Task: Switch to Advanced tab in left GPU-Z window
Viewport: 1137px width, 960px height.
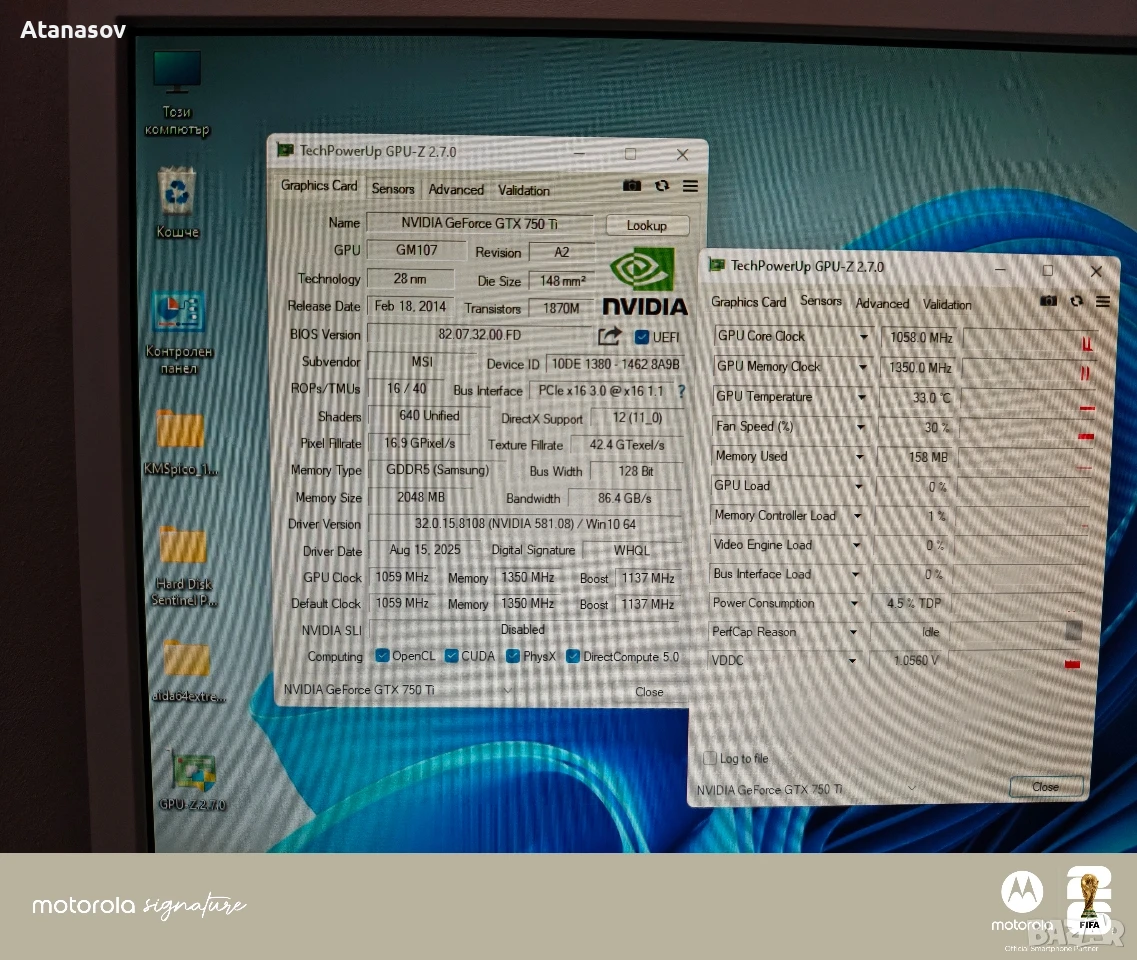Action: (456, 189)
